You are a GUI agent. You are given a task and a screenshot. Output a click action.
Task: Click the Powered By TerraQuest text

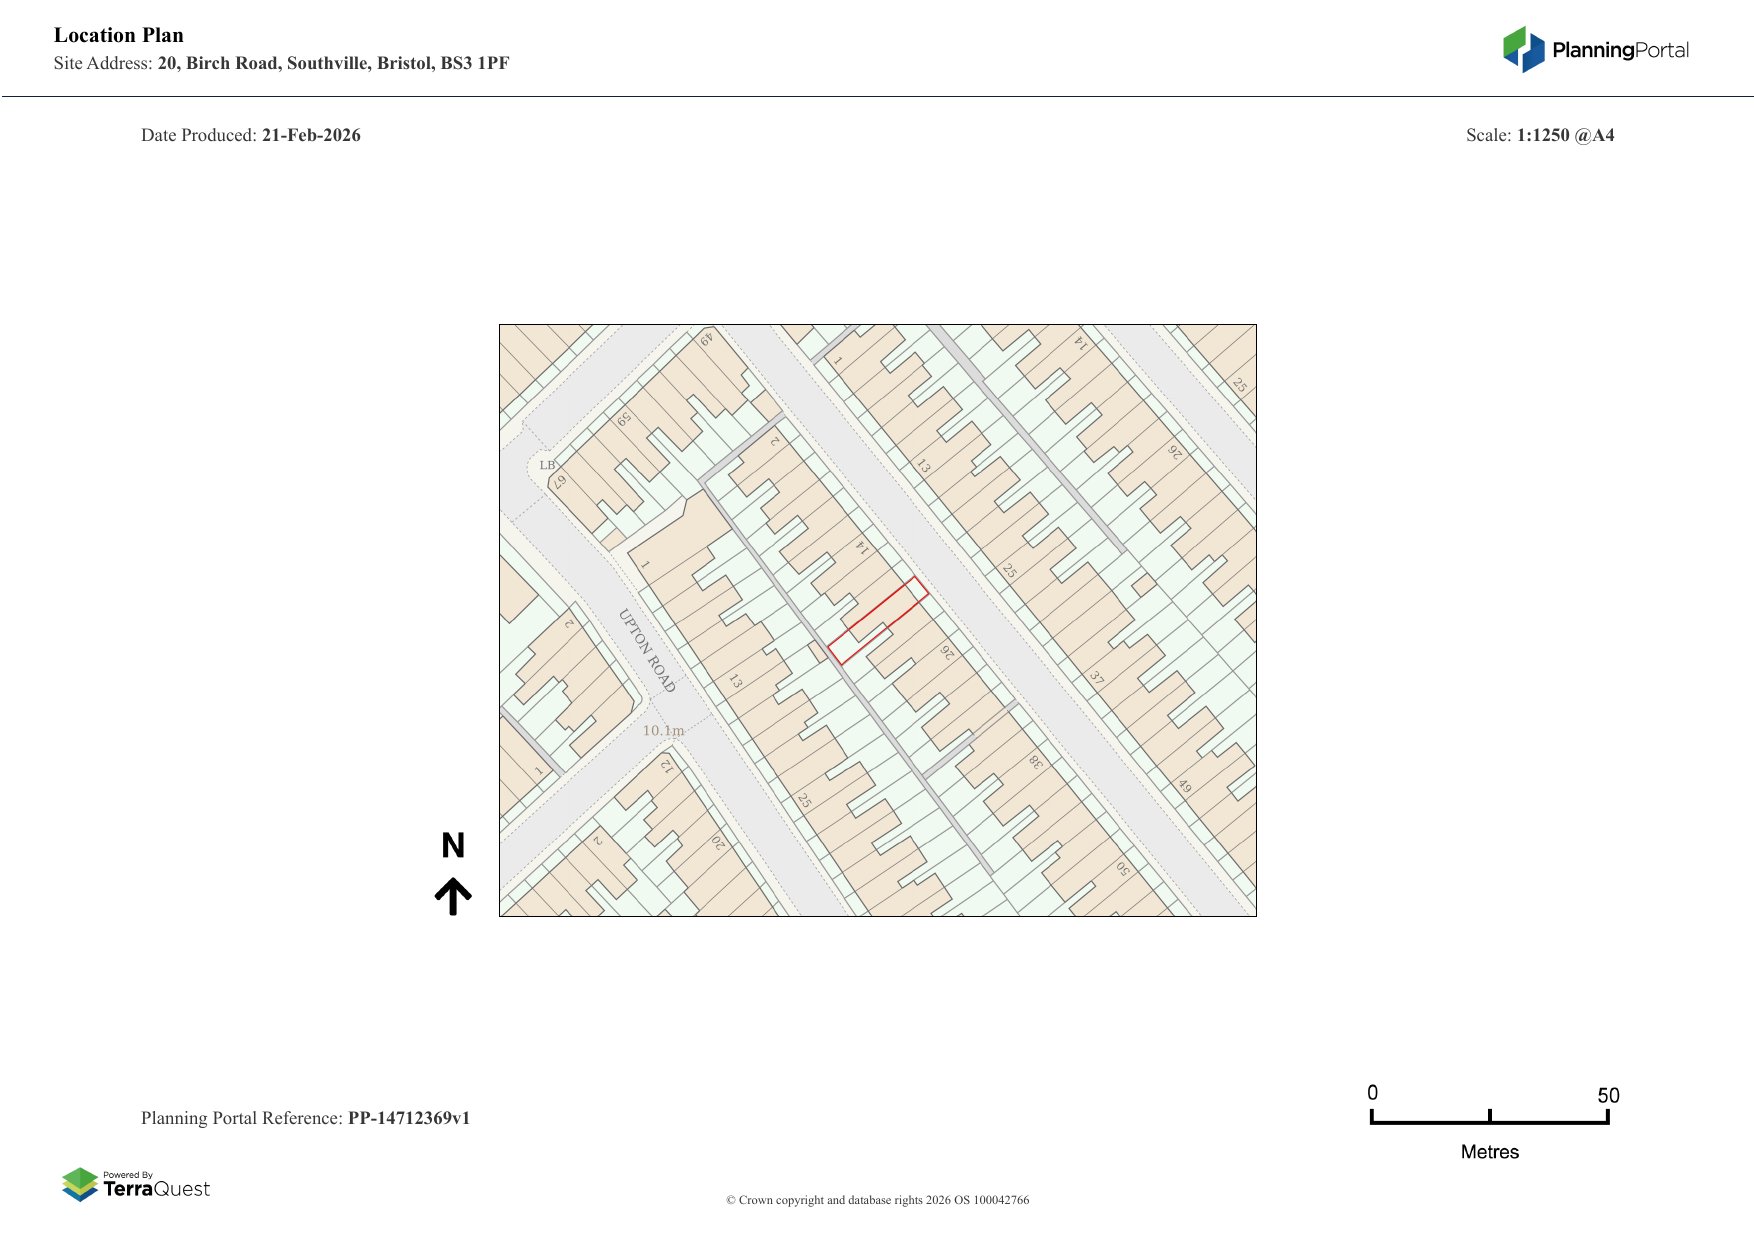click(x=127, y=1174)
